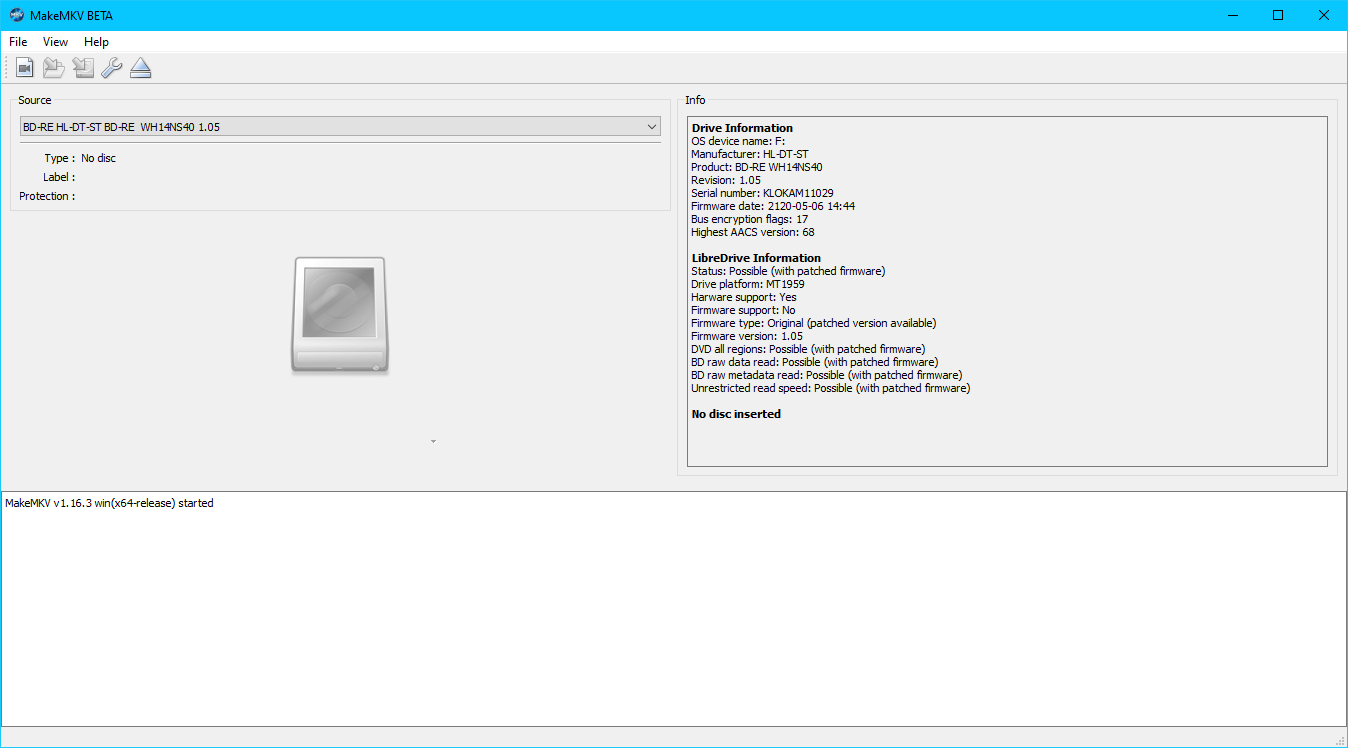Viewport: 1348px width, 748px height.
Task: Click the 'Highest AACS version: 68' line
Action: pos(753,232)
